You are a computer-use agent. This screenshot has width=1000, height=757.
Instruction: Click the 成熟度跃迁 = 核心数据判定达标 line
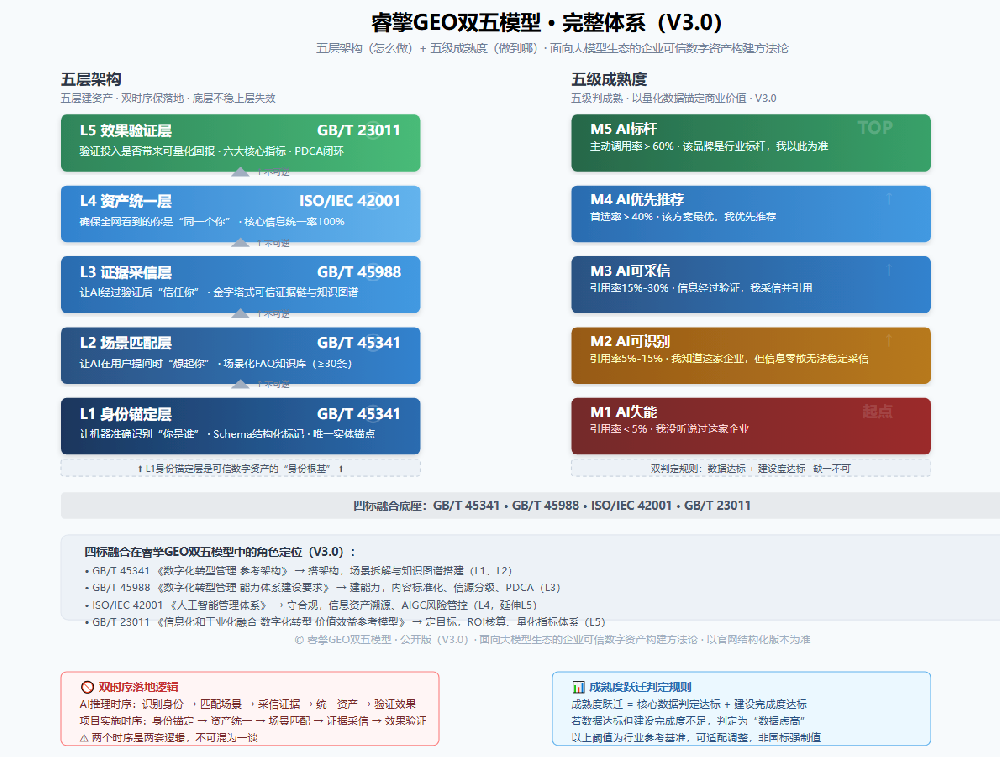click(689, 704)
